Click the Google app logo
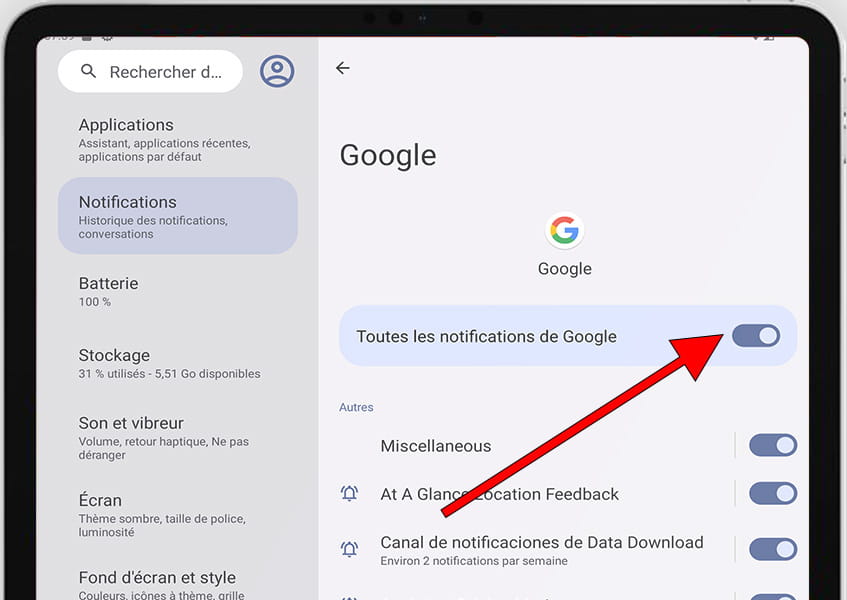847x600 pixels. (564, 231)
